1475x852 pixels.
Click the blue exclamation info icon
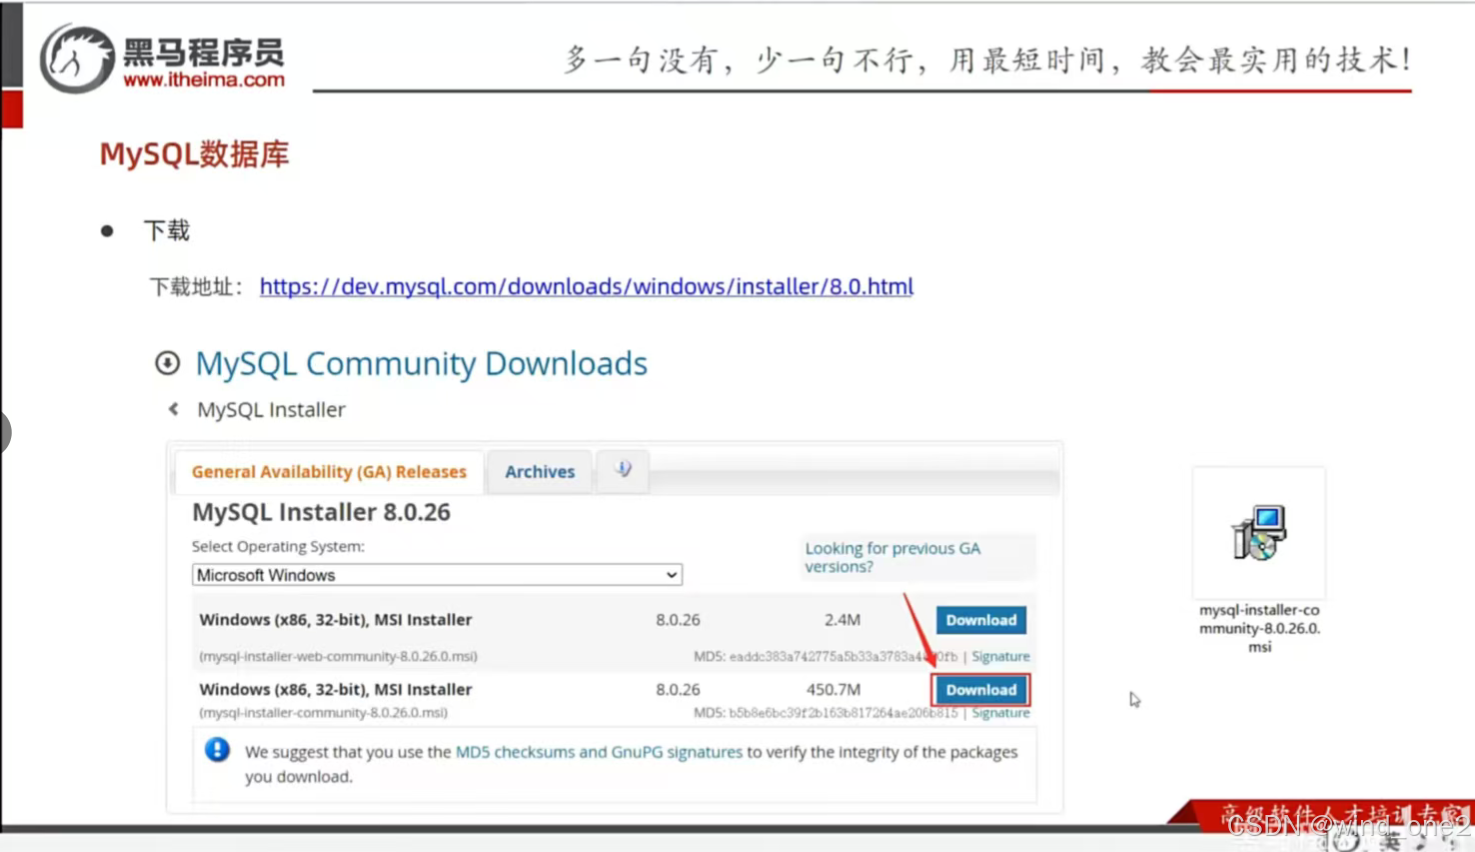[217, 750]
